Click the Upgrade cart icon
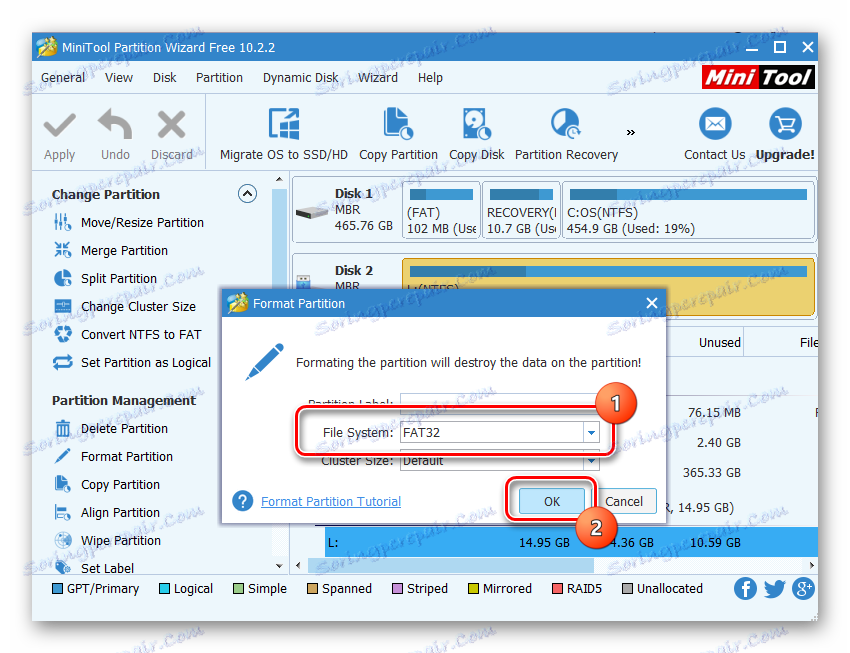The image size is (850, 653). (x=785, y=124)
